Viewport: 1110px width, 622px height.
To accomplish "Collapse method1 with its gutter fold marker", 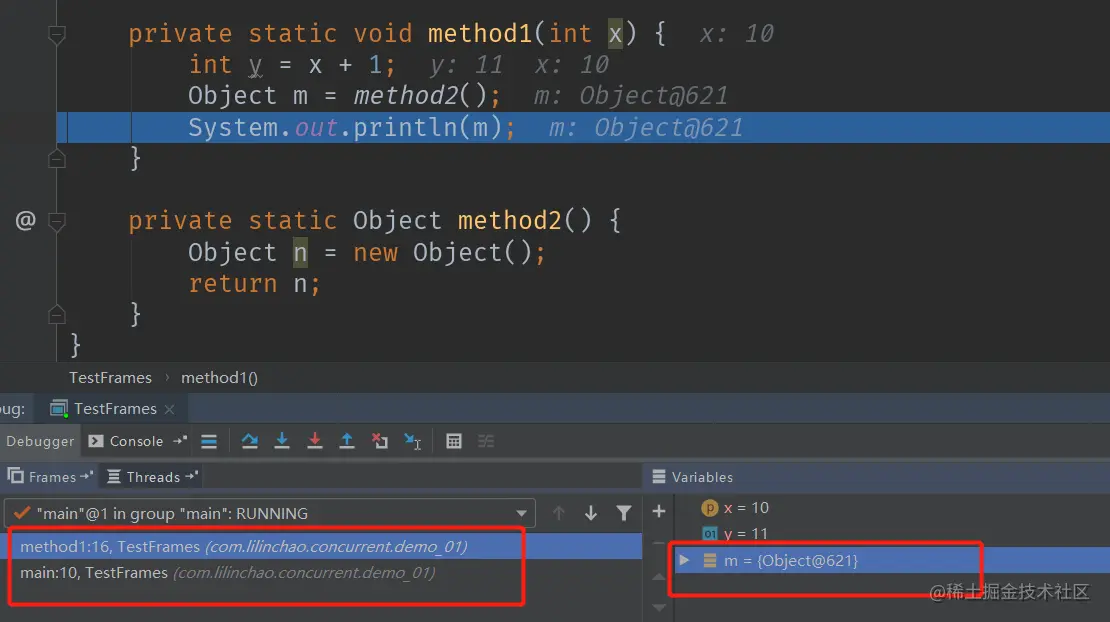I will [x=57, y=34].
